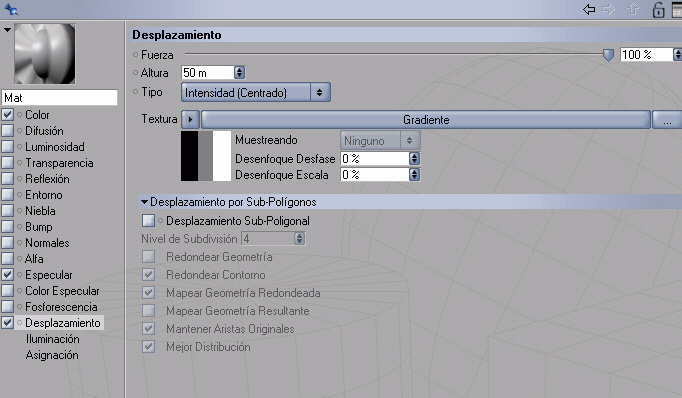Enable the Luminosidad channel checkbox

click(x=7, y=147)
